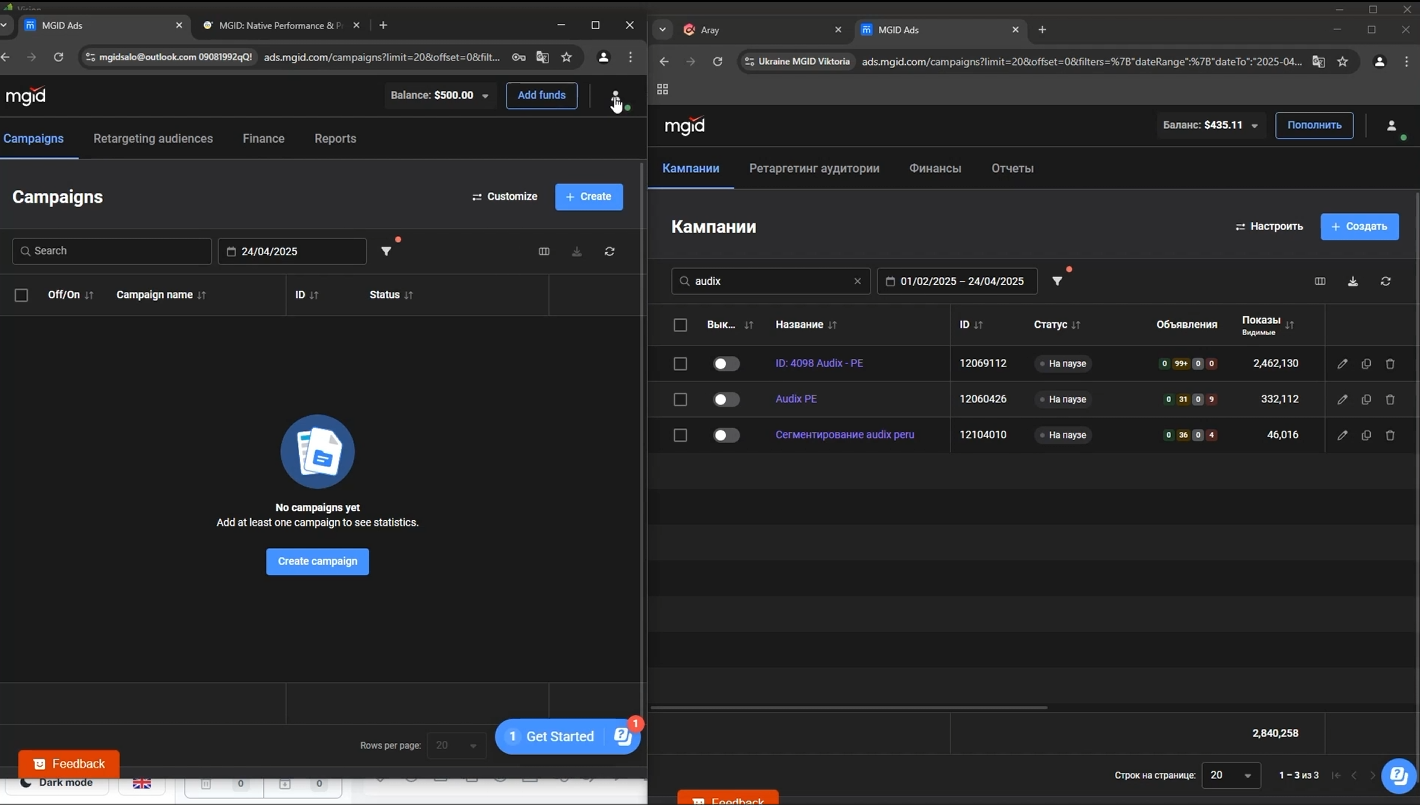Click Настроить button
Screen dimensions: 1420x805
(x=1269, y=227)
